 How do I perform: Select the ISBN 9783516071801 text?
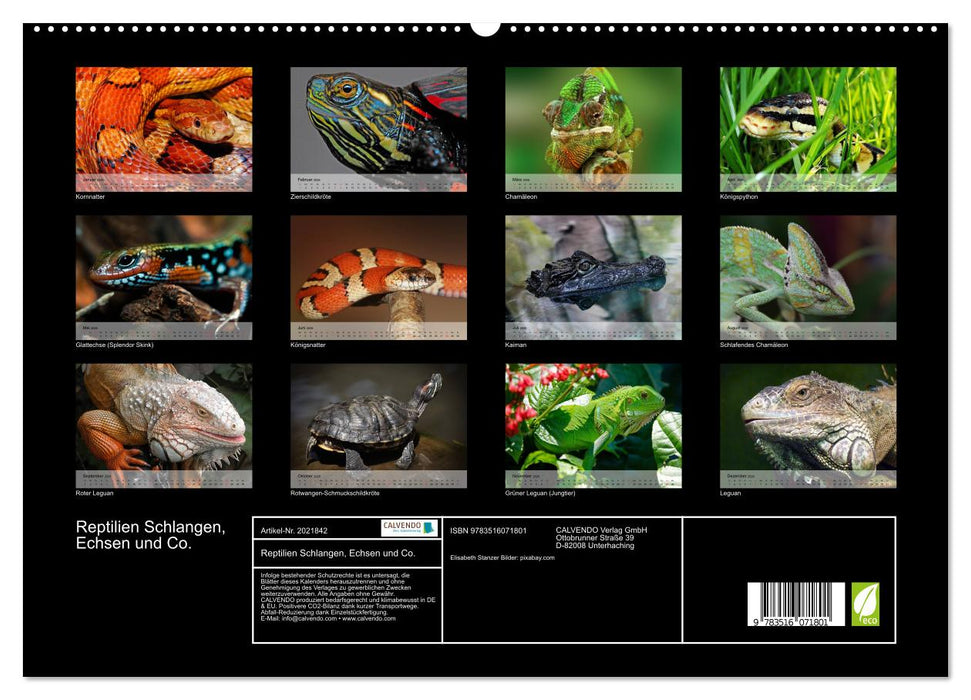point(488,531)
